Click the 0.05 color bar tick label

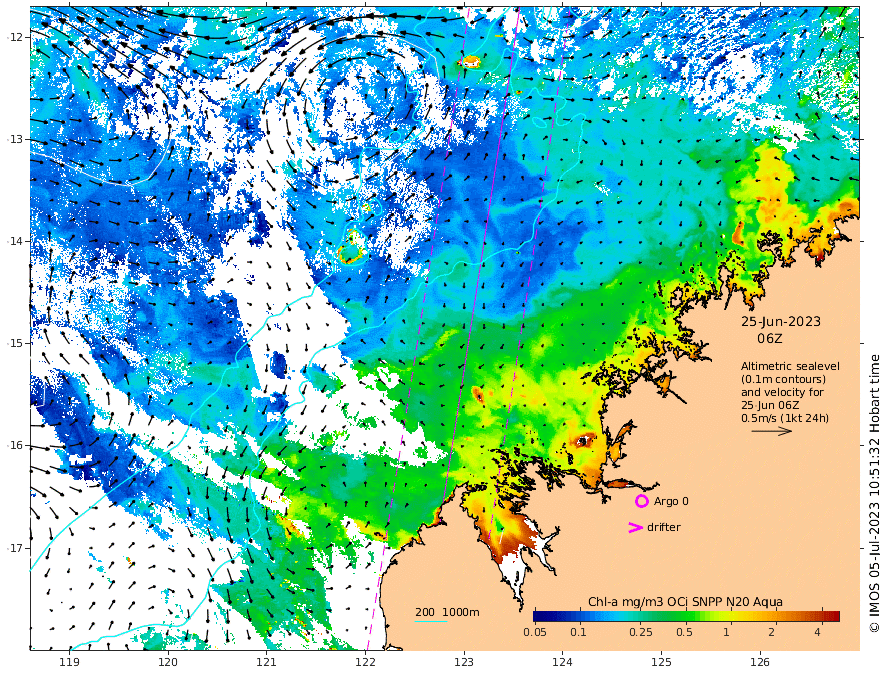(535, 632)
